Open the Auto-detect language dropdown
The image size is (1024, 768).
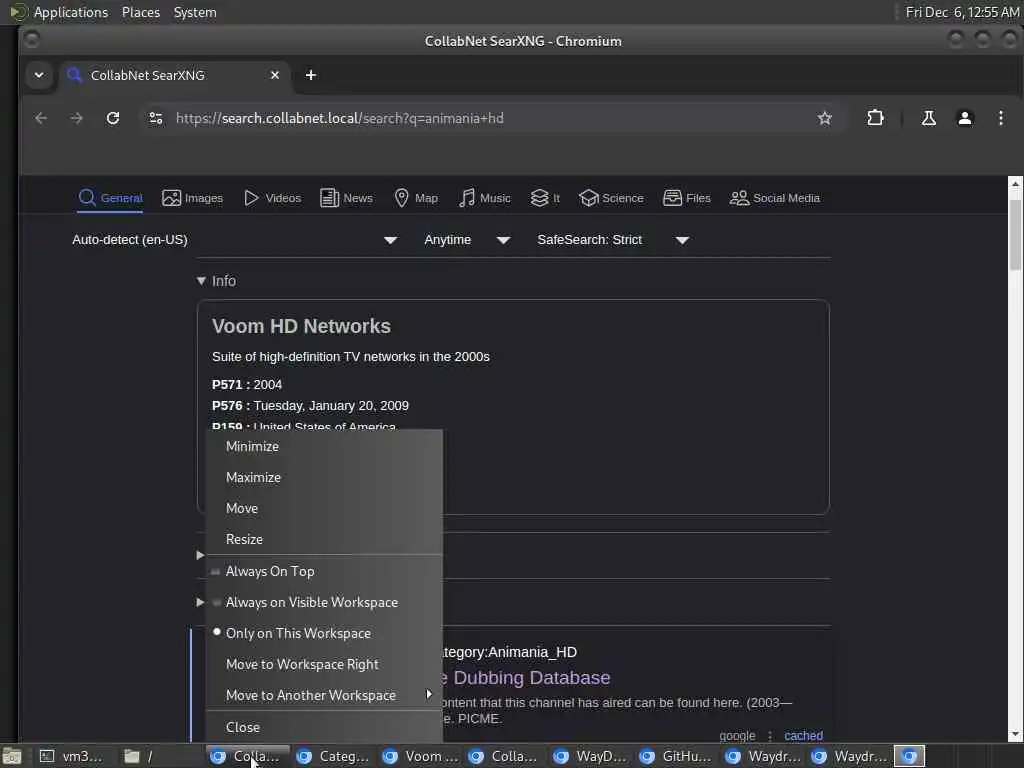(x=234, y=240)
